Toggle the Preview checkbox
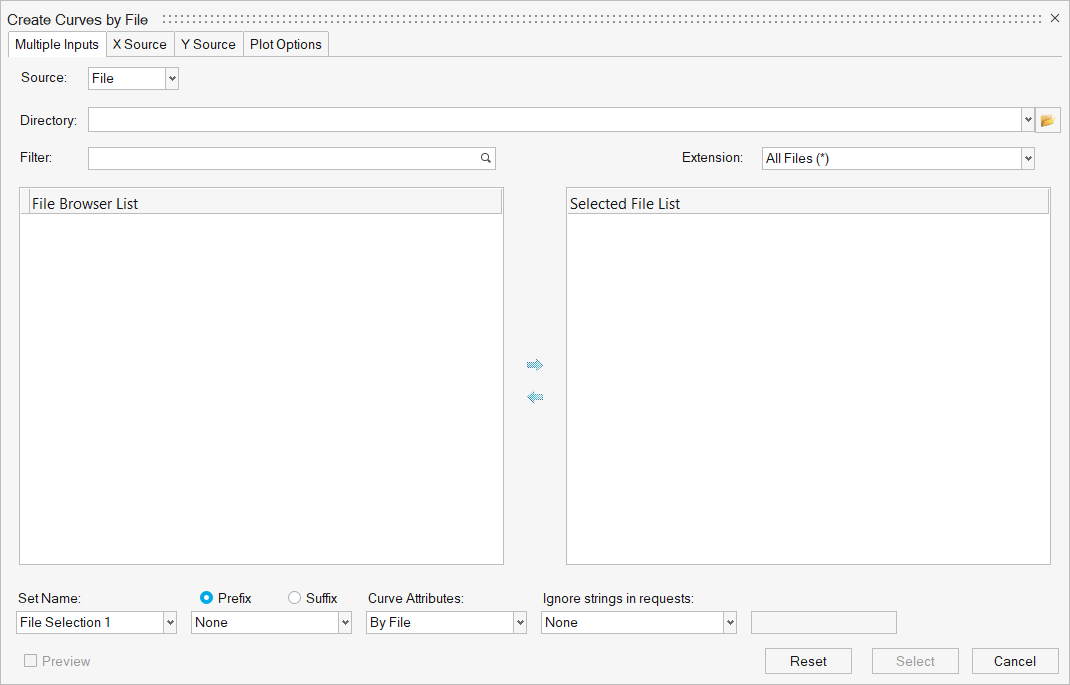 (31, 661)
